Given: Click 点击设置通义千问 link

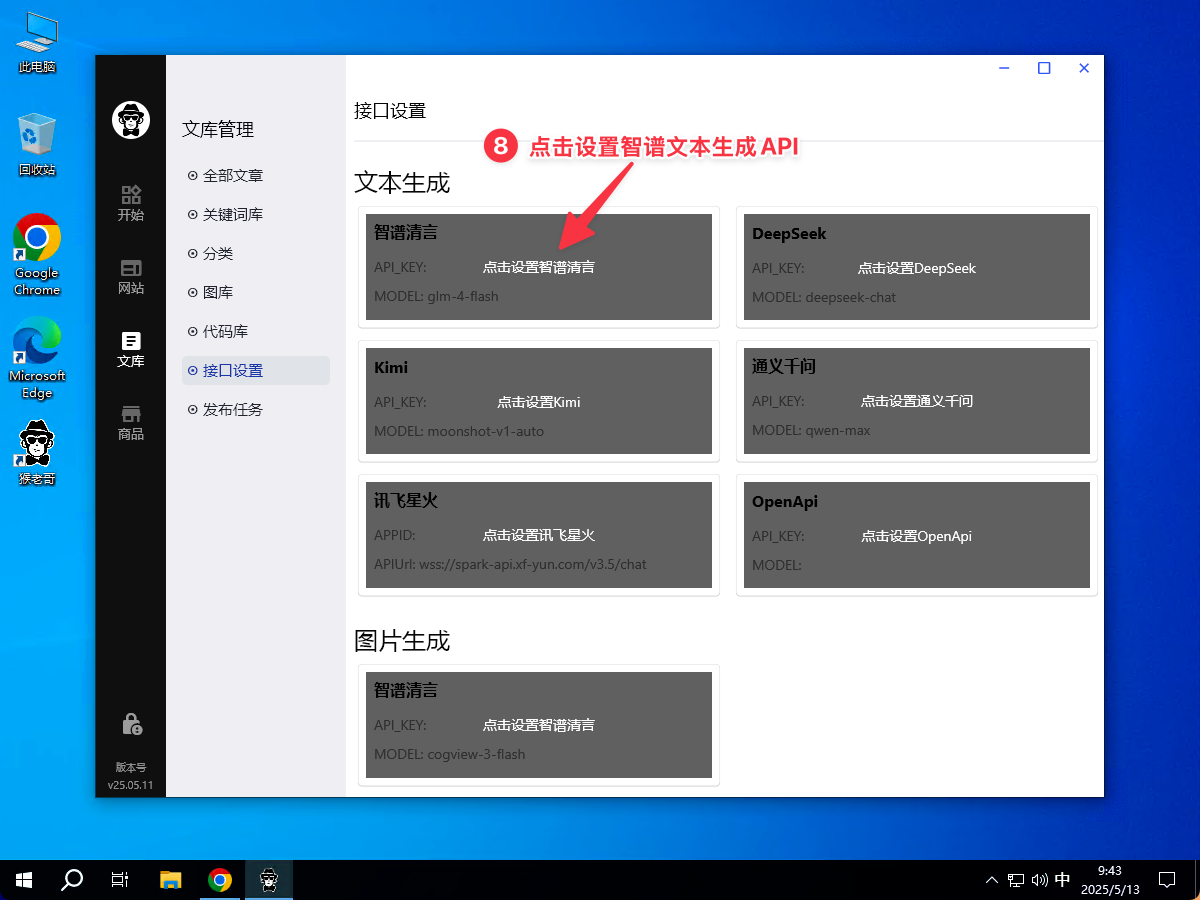Looking at the screenshot, I should (917, 402).
